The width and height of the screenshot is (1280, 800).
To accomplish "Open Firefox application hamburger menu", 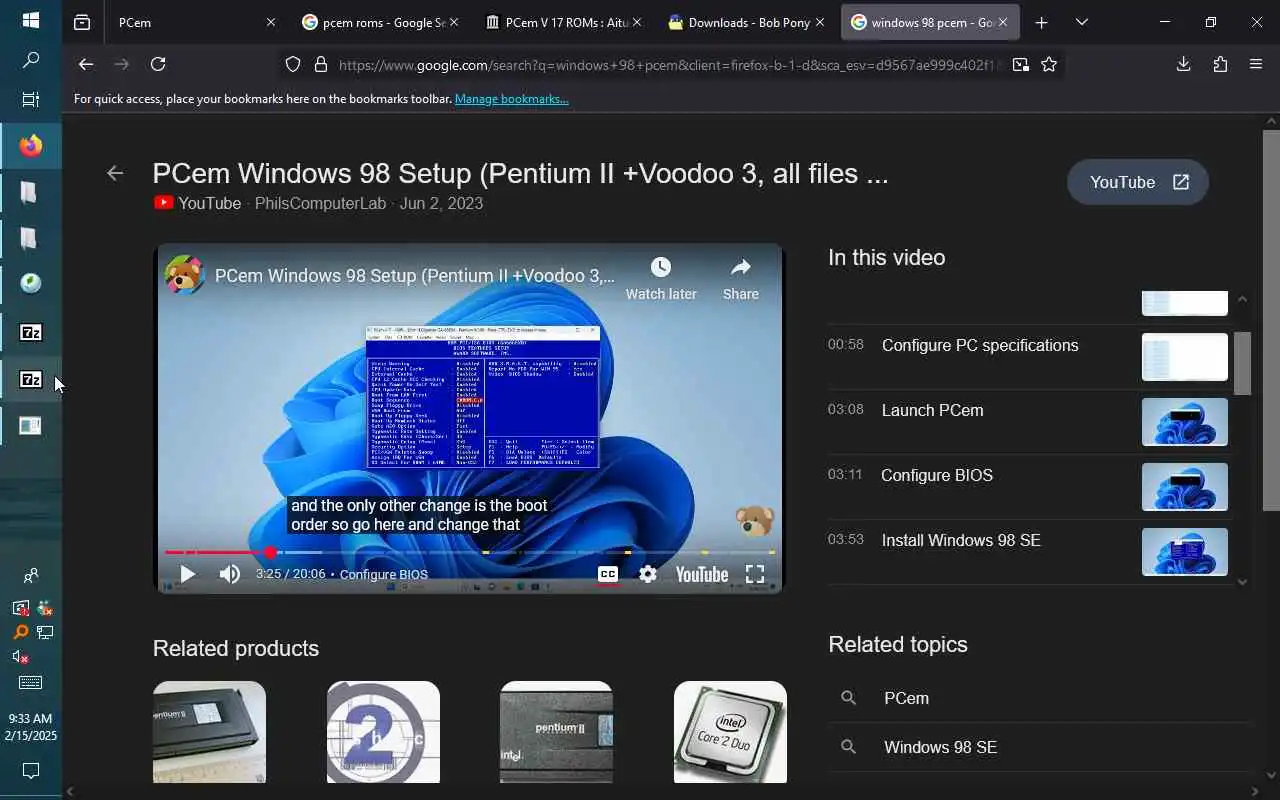I will pos(1256,64).
